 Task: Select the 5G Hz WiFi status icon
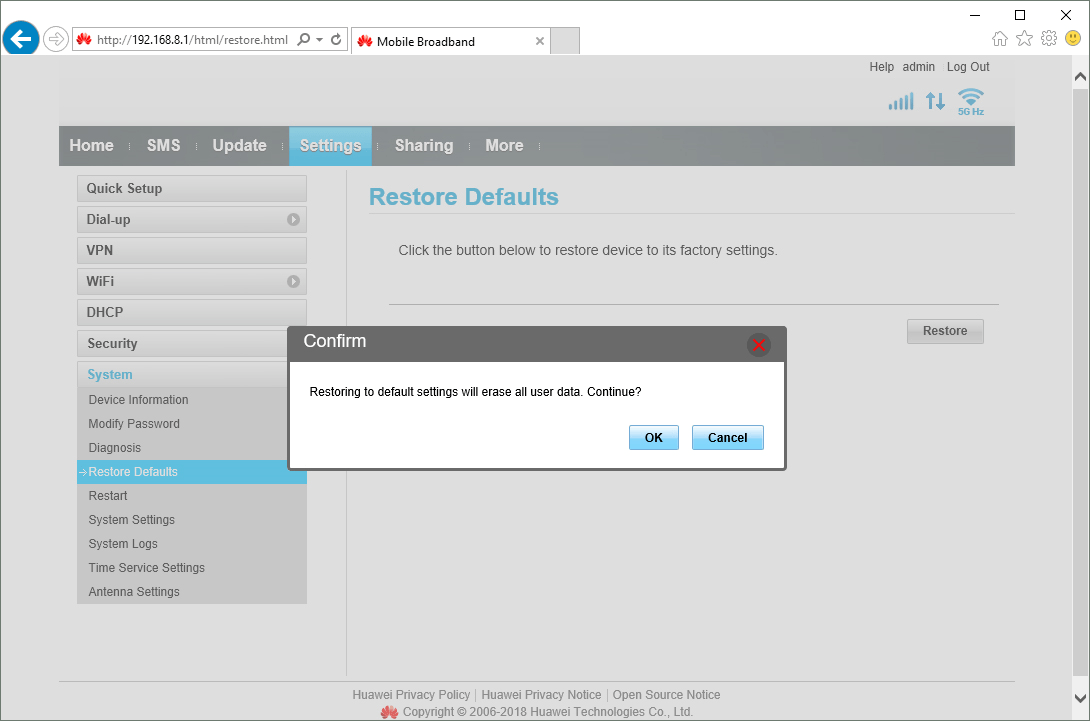(x=969, y=100)
